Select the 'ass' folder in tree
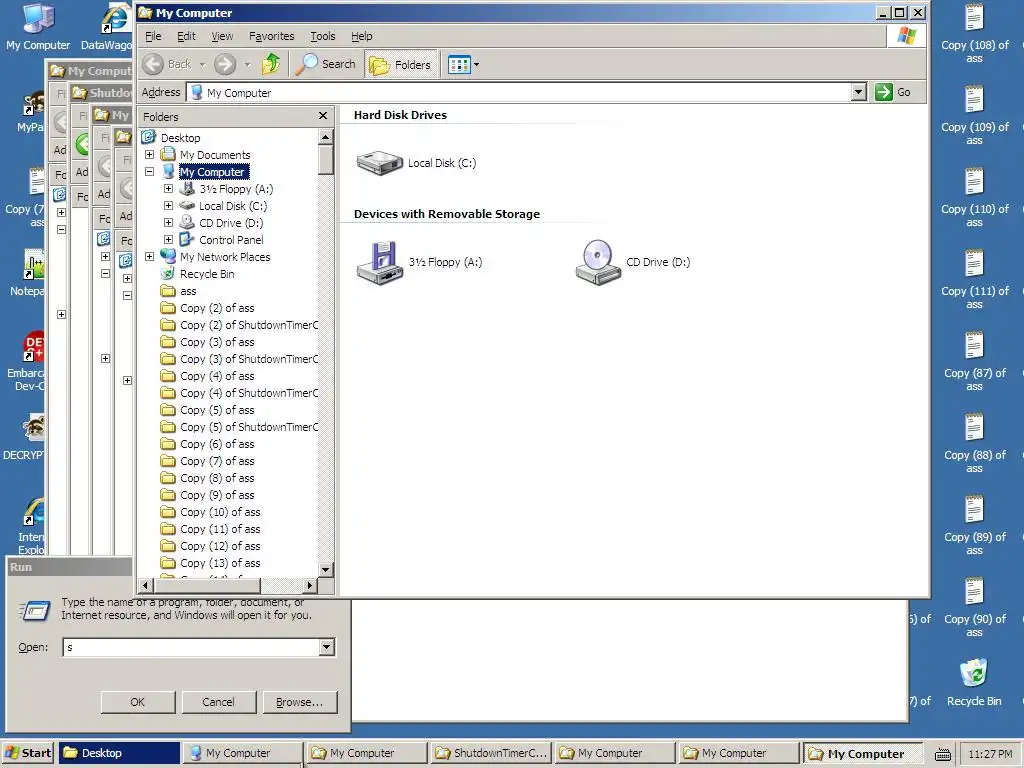This screenshot has width=1024, height=768. click(x=188, y=291)
